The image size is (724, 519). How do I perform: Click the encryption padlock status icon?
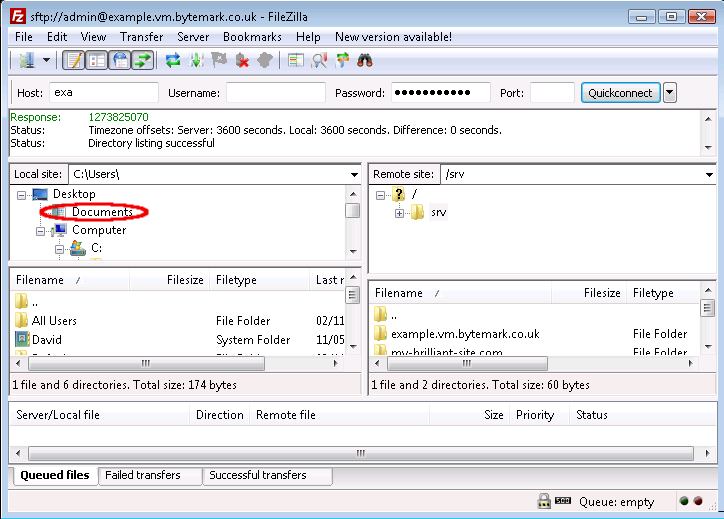coord(544,501)
